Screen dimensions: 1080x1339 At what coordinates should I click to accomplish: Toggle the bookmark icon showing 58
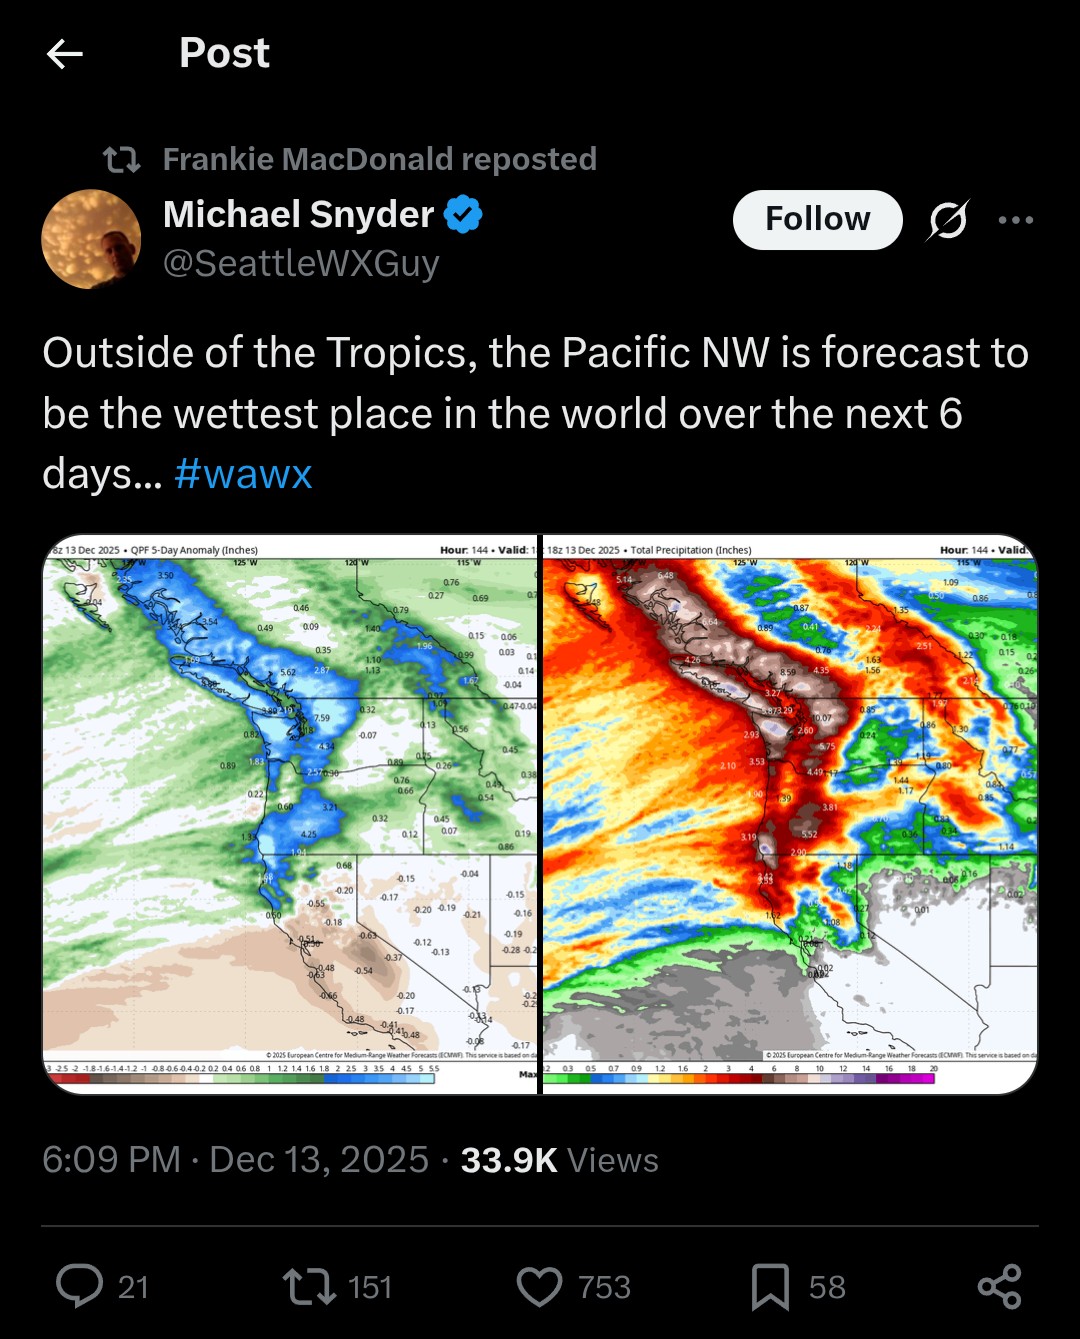pyautogui.click(x=770, y=1286)
